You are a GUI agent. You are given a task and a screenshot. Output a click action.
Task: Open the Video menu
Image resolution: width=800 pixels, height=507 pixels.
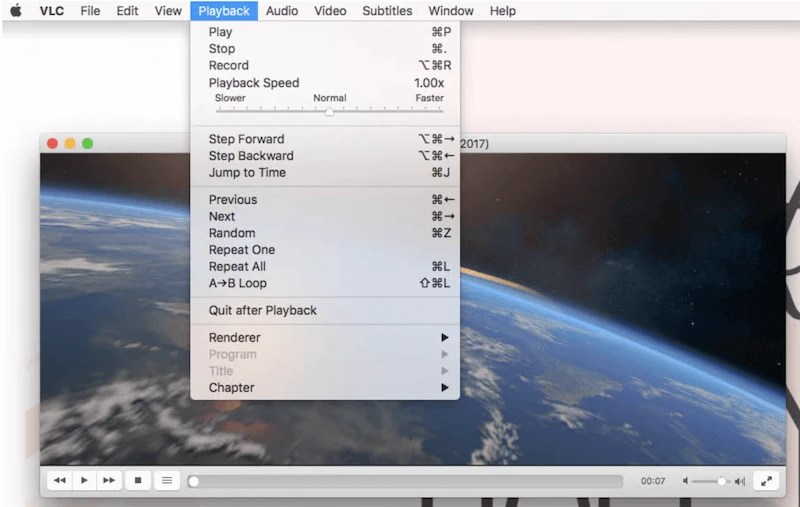tap(330, 11)
